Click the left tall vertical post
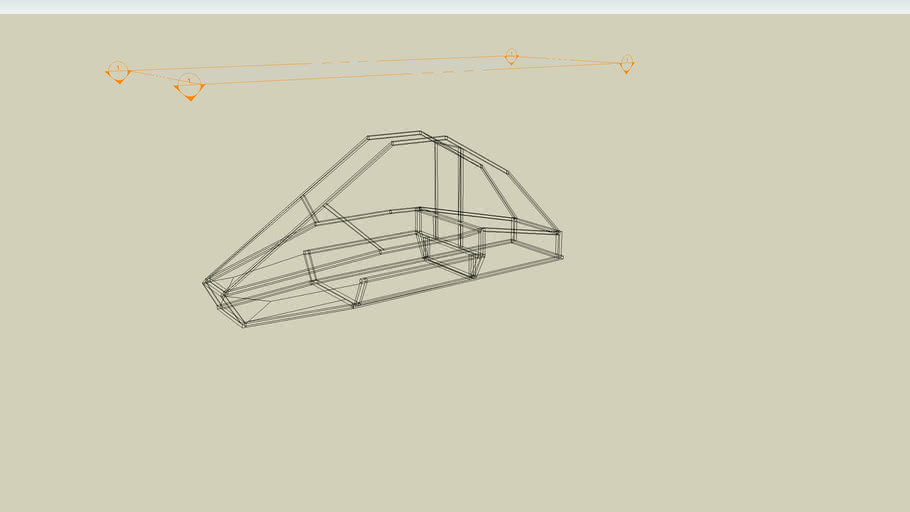 click(x=436, y=190)
